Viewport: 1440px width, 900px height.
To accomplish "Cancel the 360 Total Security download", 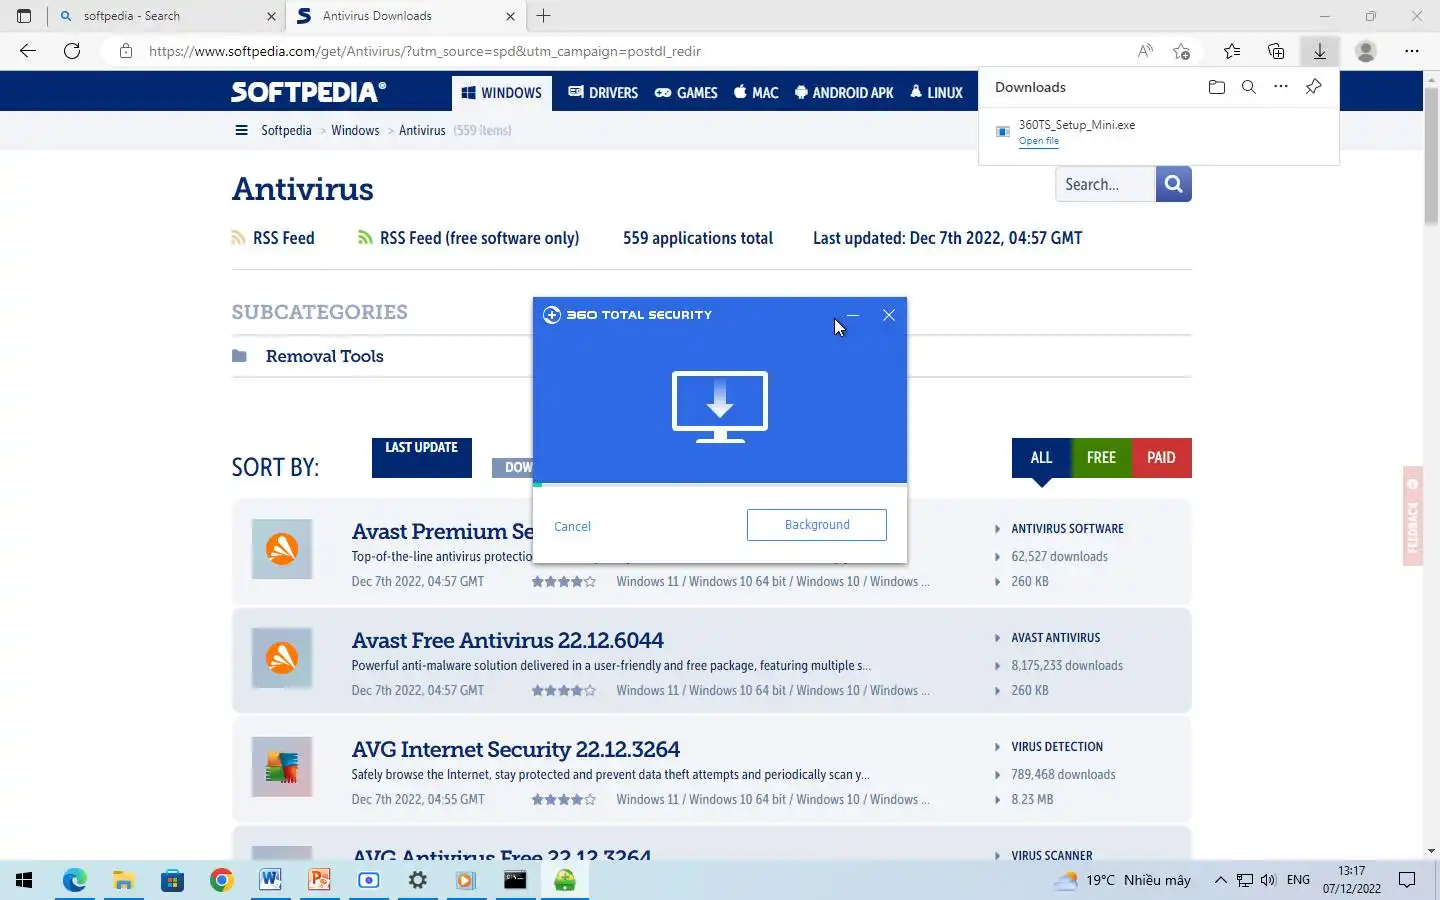I will pyautogui.click(x=572, y=526).
